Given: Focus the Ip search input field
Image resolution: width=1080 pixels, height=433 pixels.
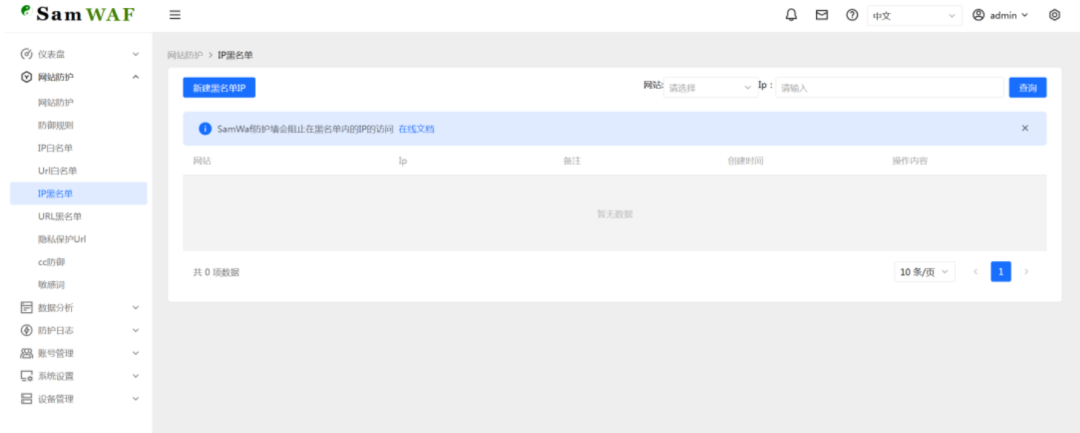Looking at the screenshot, I should tap(889, 88).
